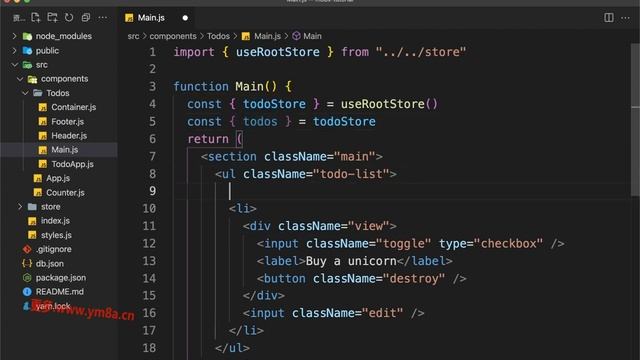Open Counter.js file

[65, 192]
